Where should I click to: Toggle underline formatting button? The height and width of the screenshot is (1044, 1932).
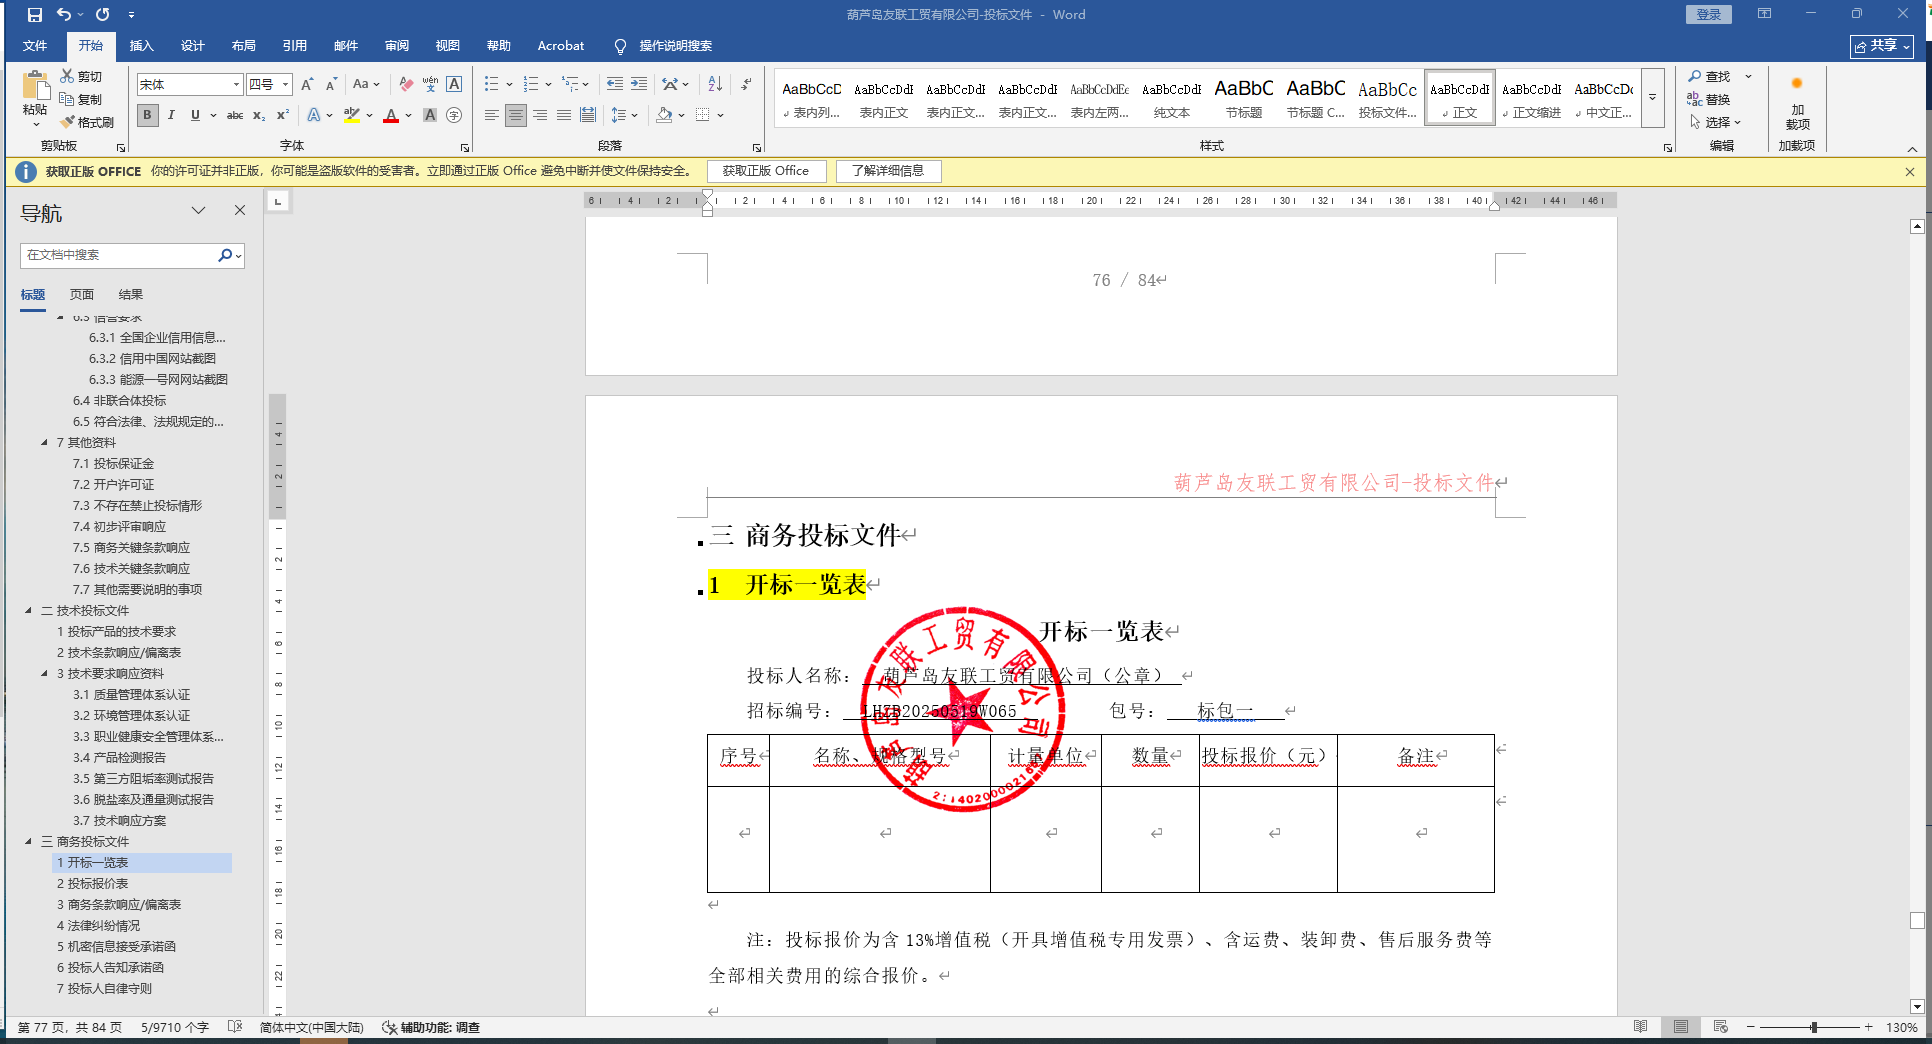195,116
